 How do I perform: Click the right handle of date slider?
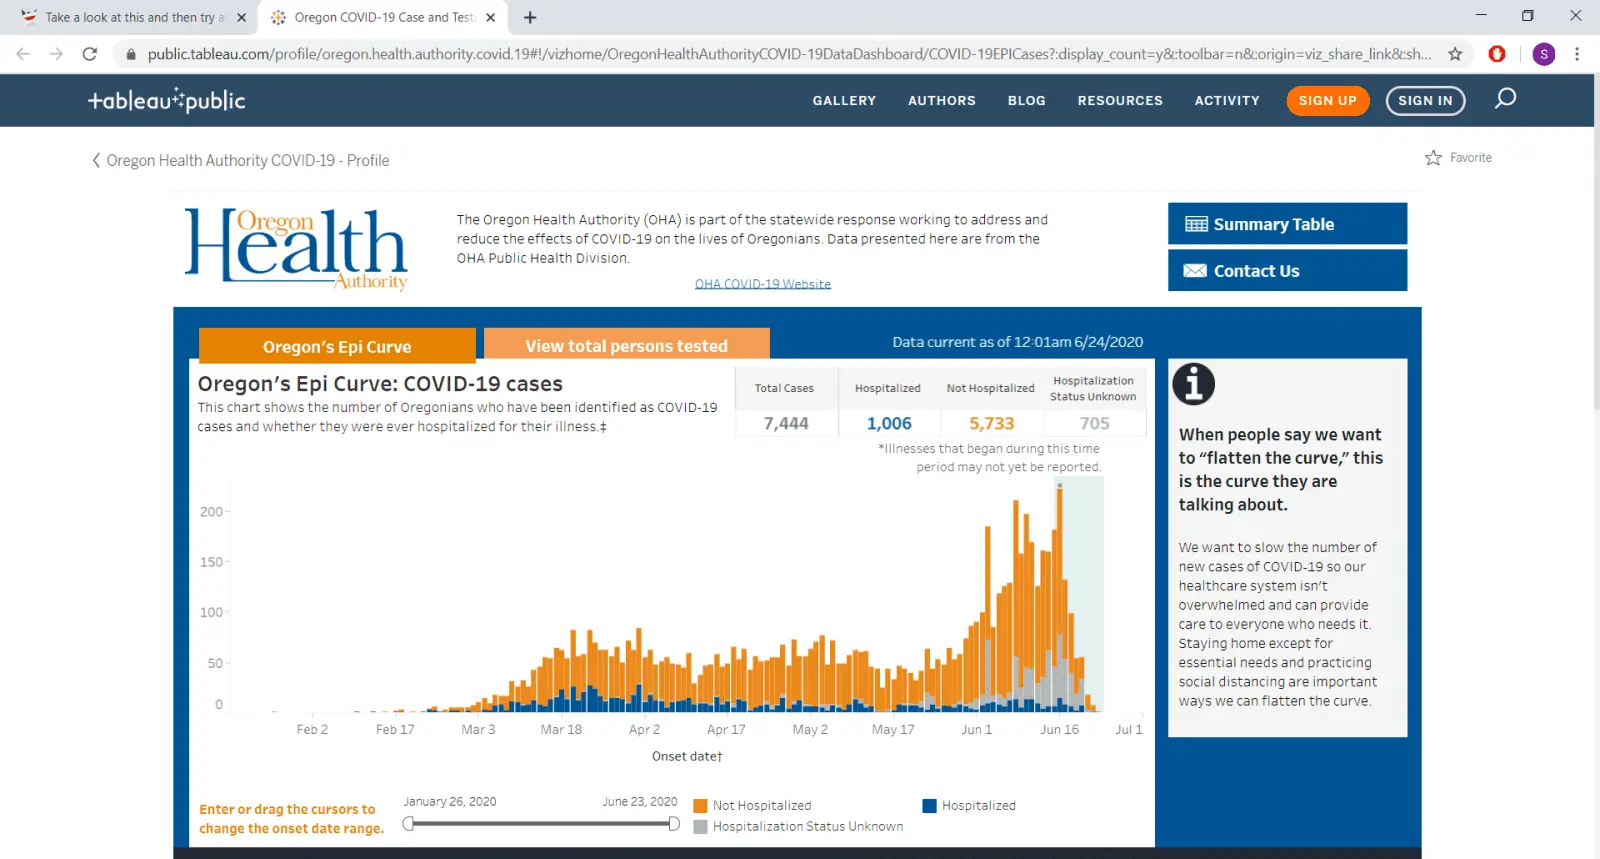click(674, 824)
